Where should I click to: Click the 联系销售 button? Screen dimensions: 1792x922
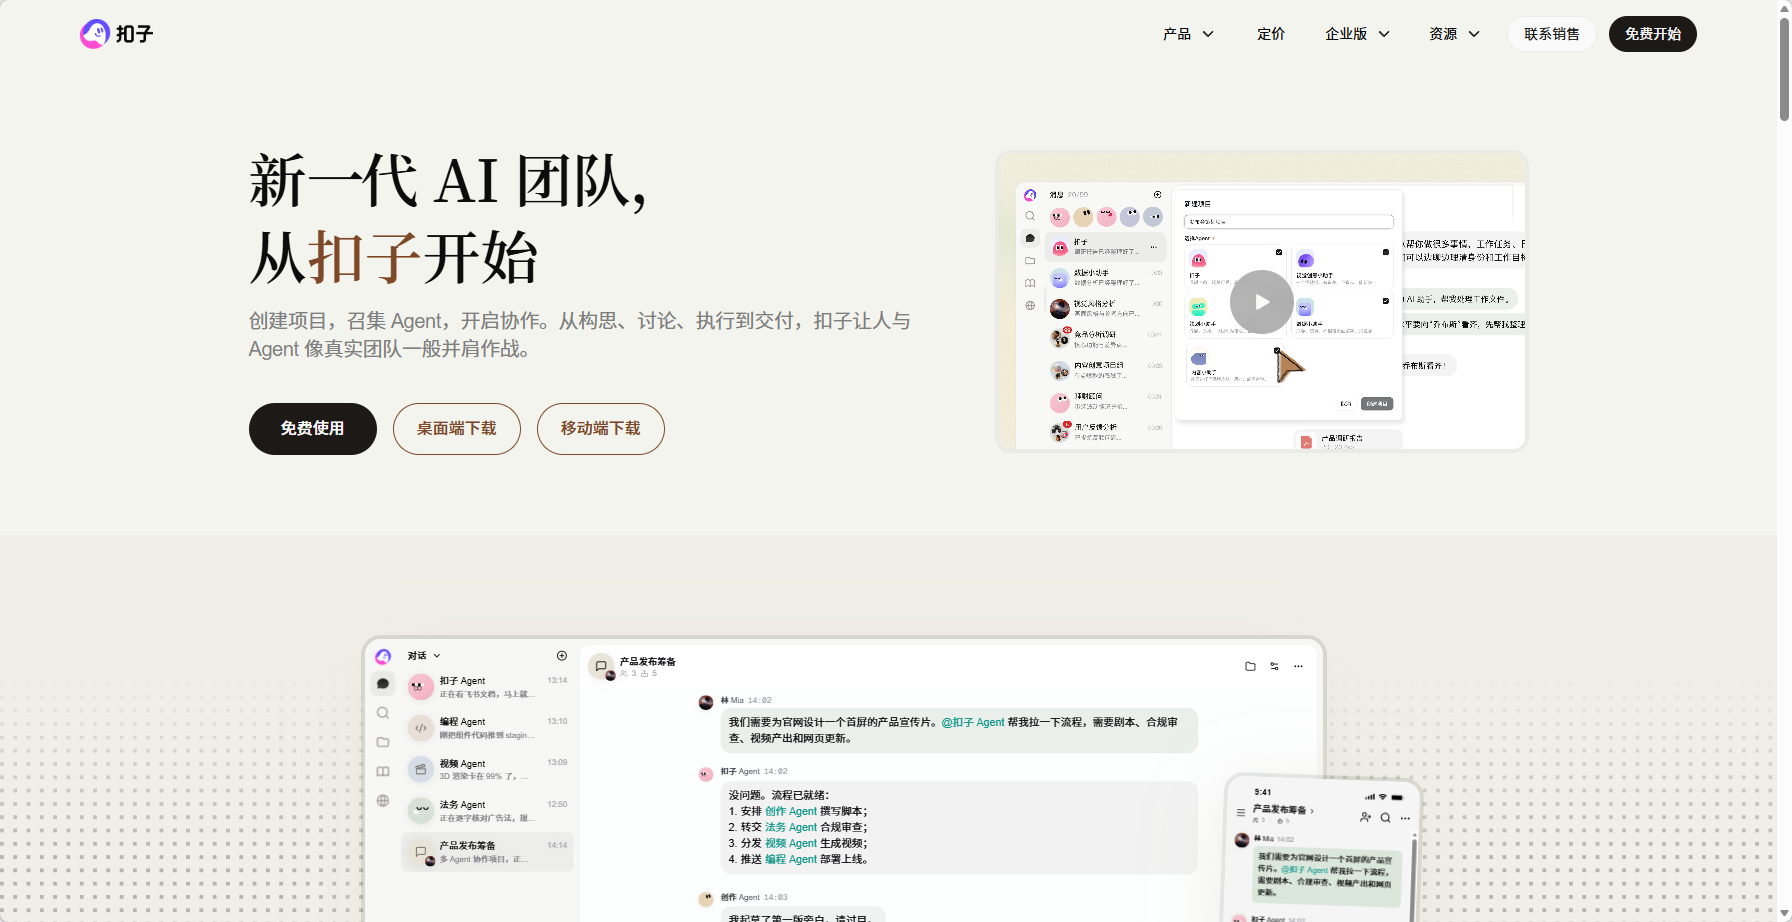point(1551,34)
